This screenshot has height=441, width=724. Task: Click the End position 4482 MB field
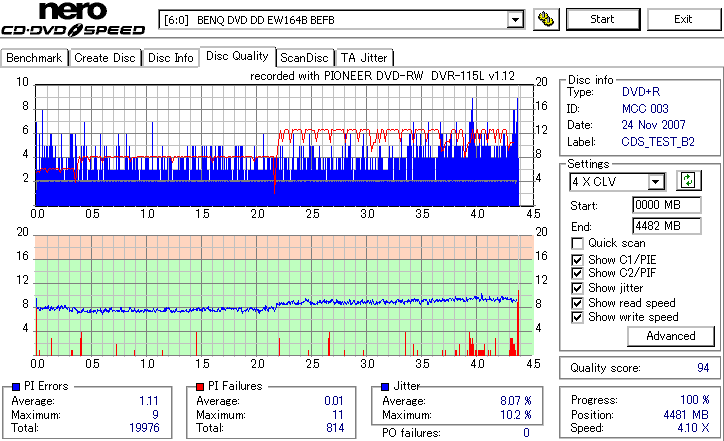point(666,226)
